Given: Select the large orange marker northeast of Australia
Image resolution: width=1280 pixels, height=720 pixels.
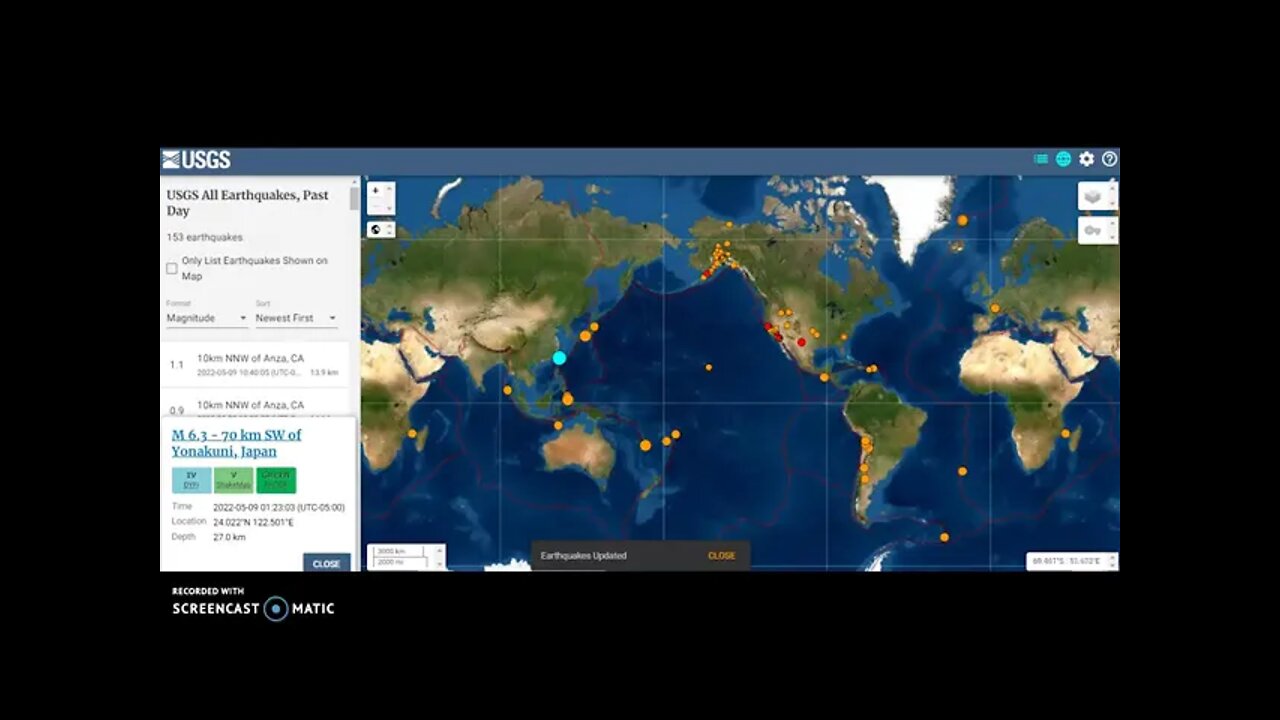Looking at the screenshot, I should click(645, 445).
